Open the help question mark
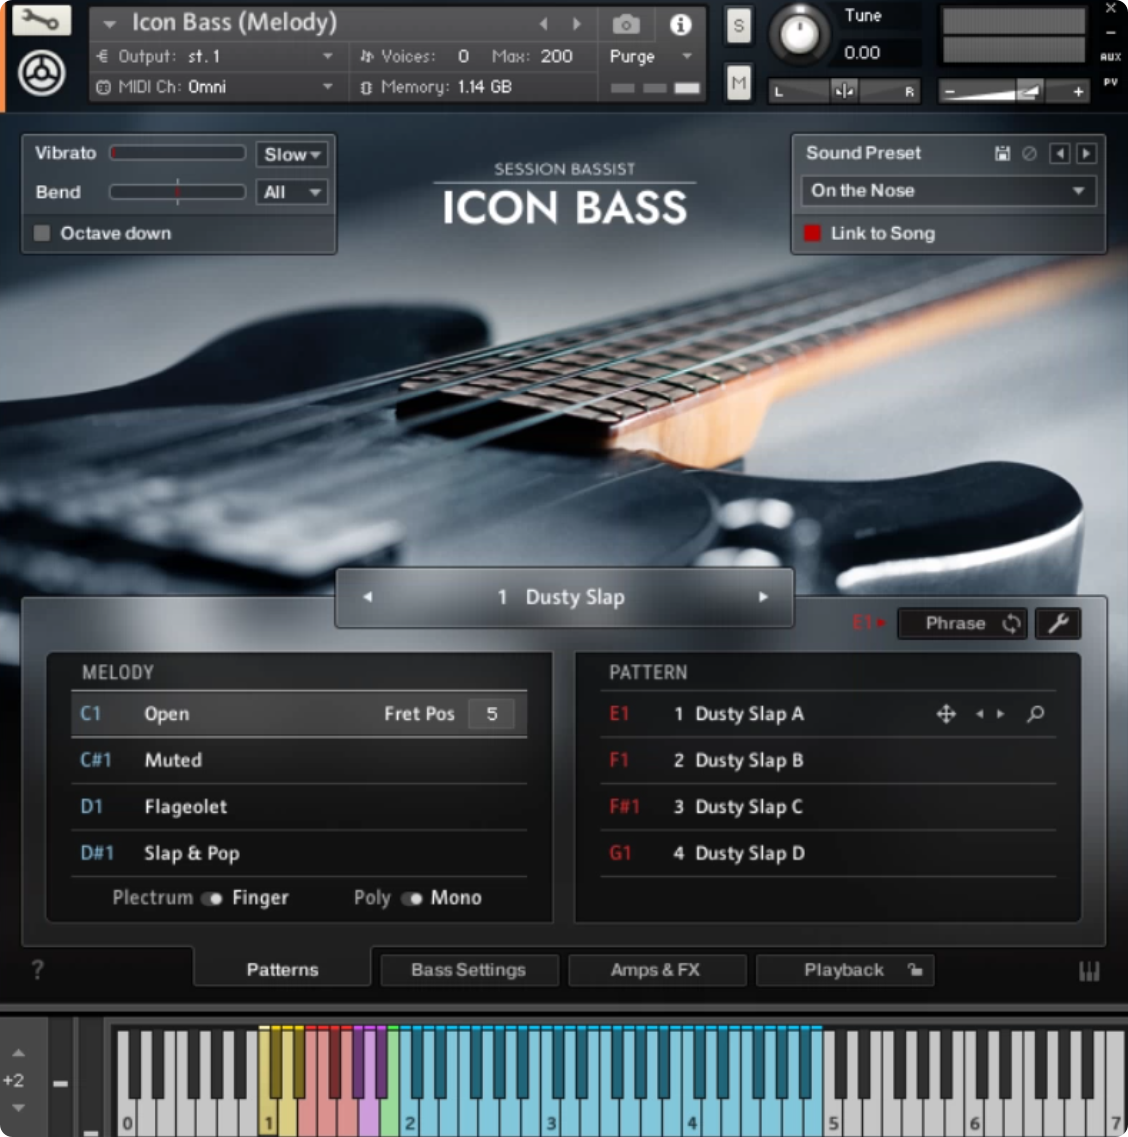This screenshot has height=1137, width=1128. 38,970
